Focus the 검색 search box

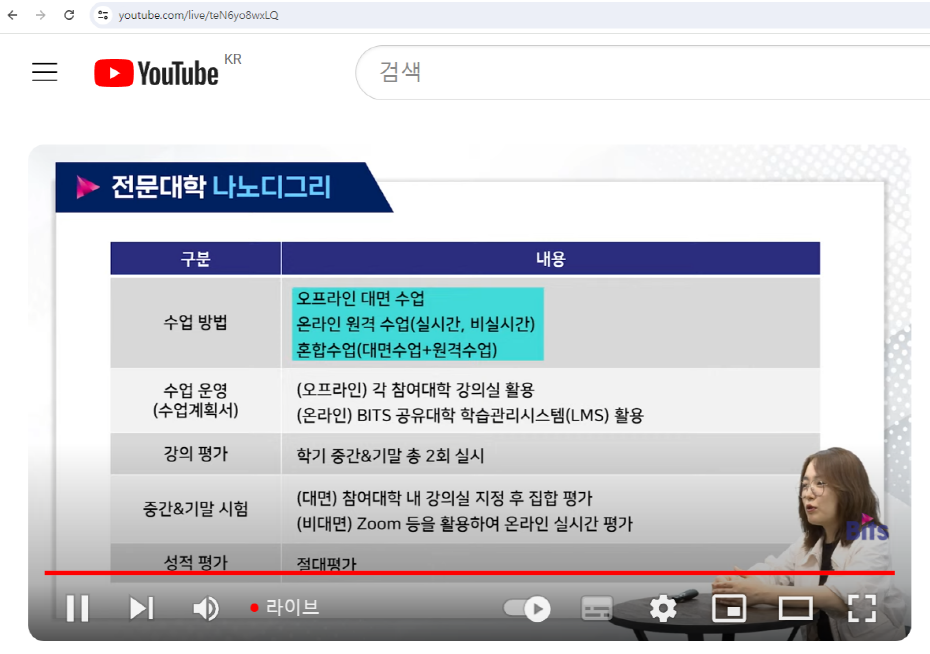(642, 72)
